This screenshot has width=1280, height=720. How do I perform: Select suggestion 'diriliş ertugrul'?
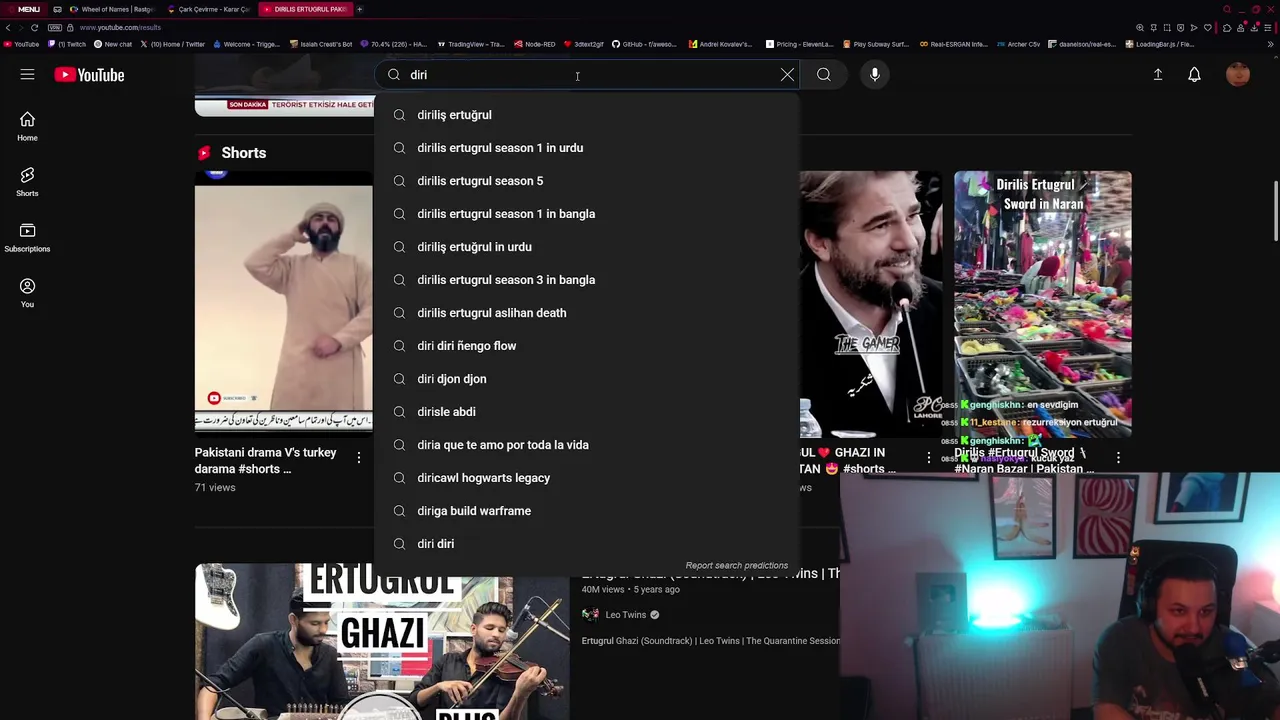(x=587, y=115)
